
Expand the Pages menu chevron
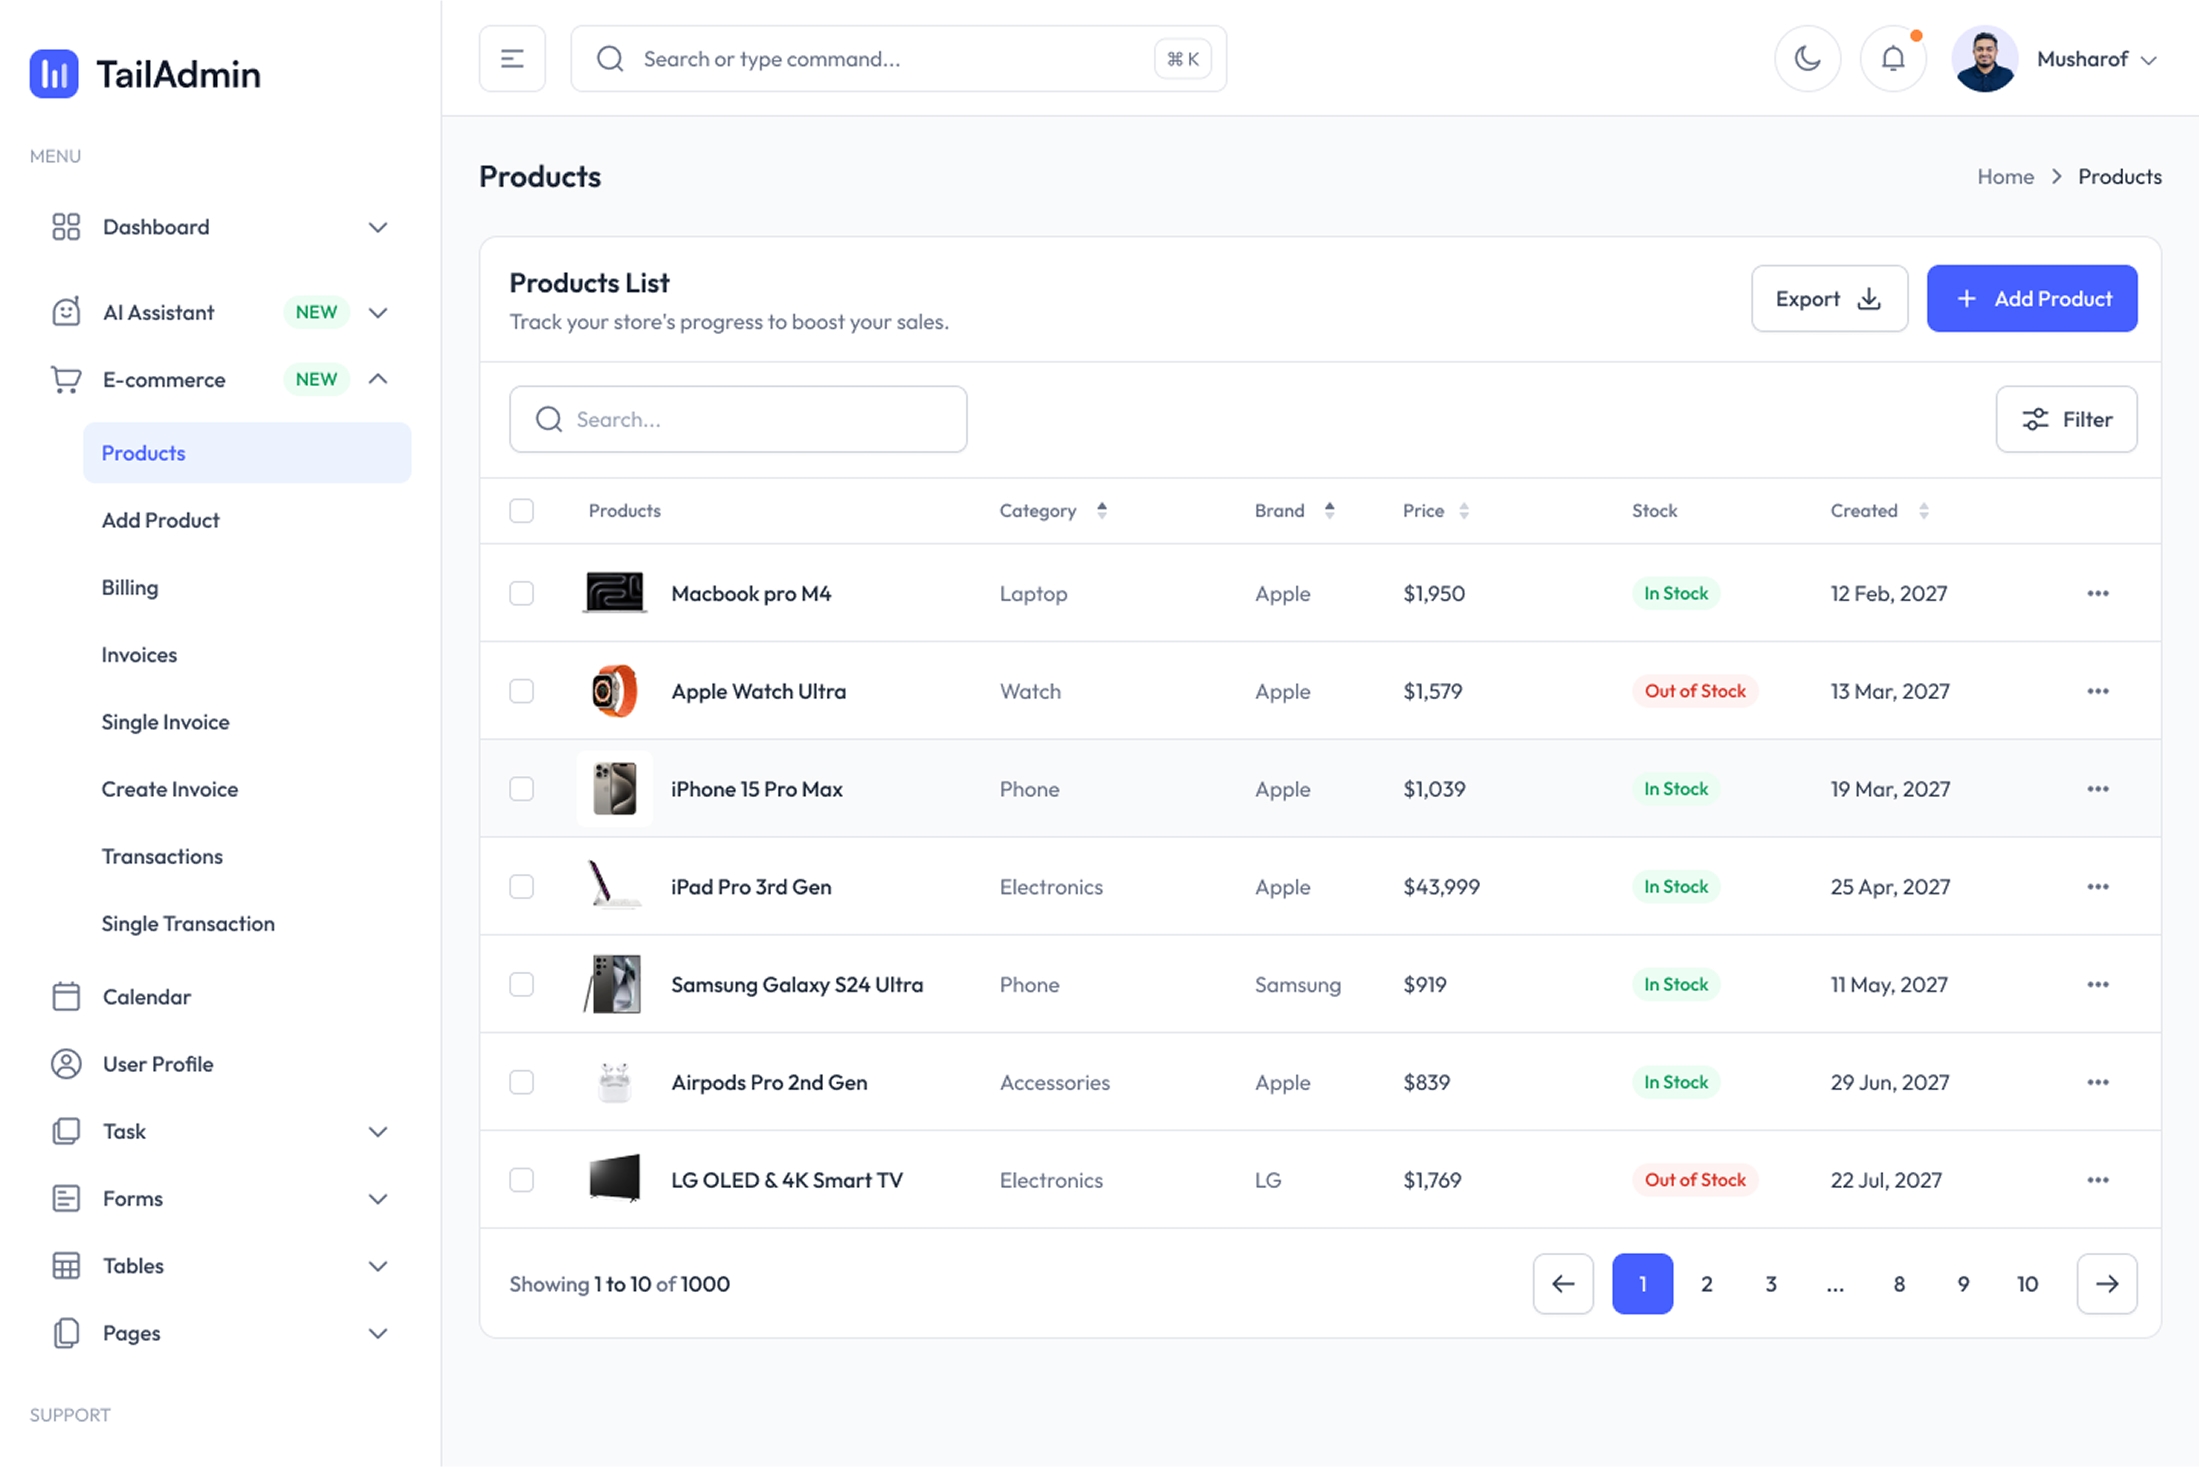point(378,1333)
